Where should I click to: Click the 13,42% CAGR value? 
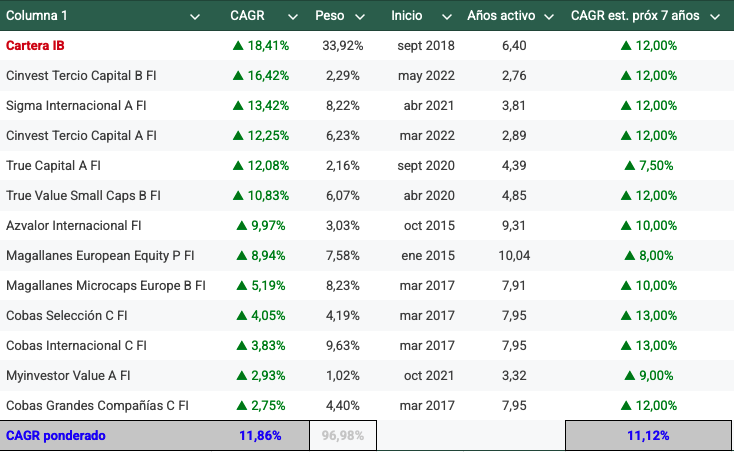pos(261,105)
